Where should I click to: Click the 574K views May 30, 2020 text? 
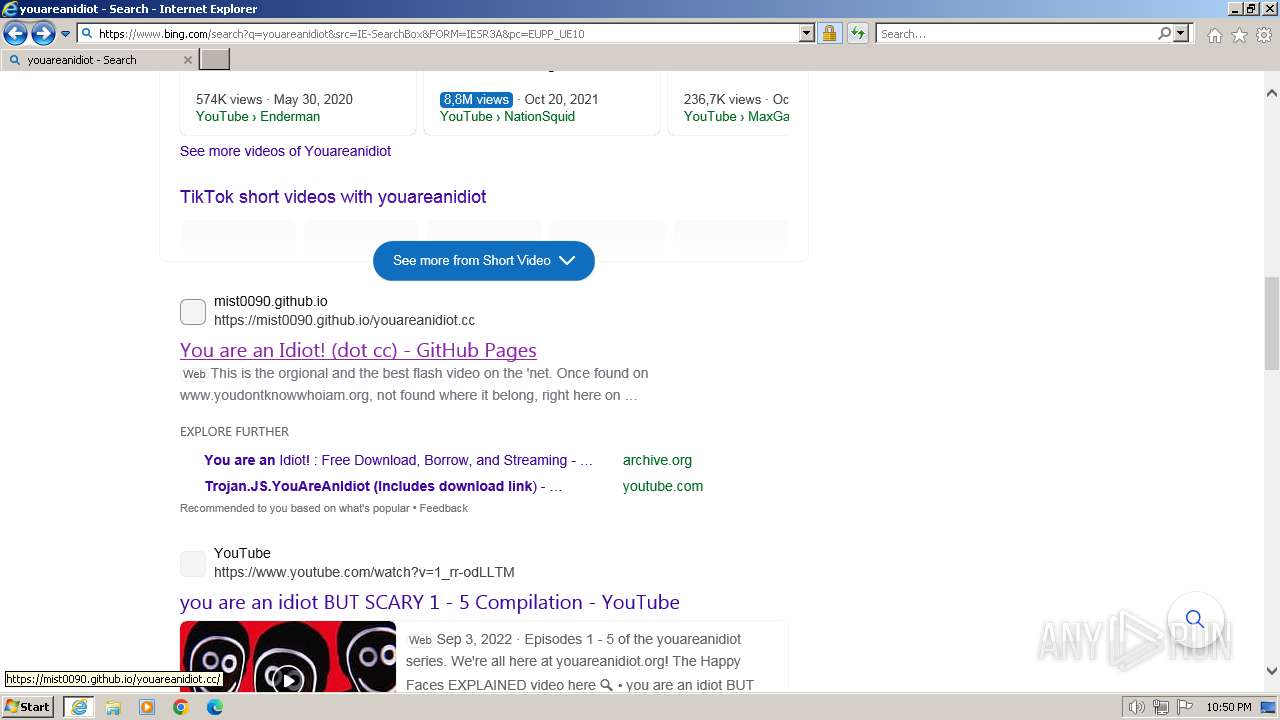point(274,99)
